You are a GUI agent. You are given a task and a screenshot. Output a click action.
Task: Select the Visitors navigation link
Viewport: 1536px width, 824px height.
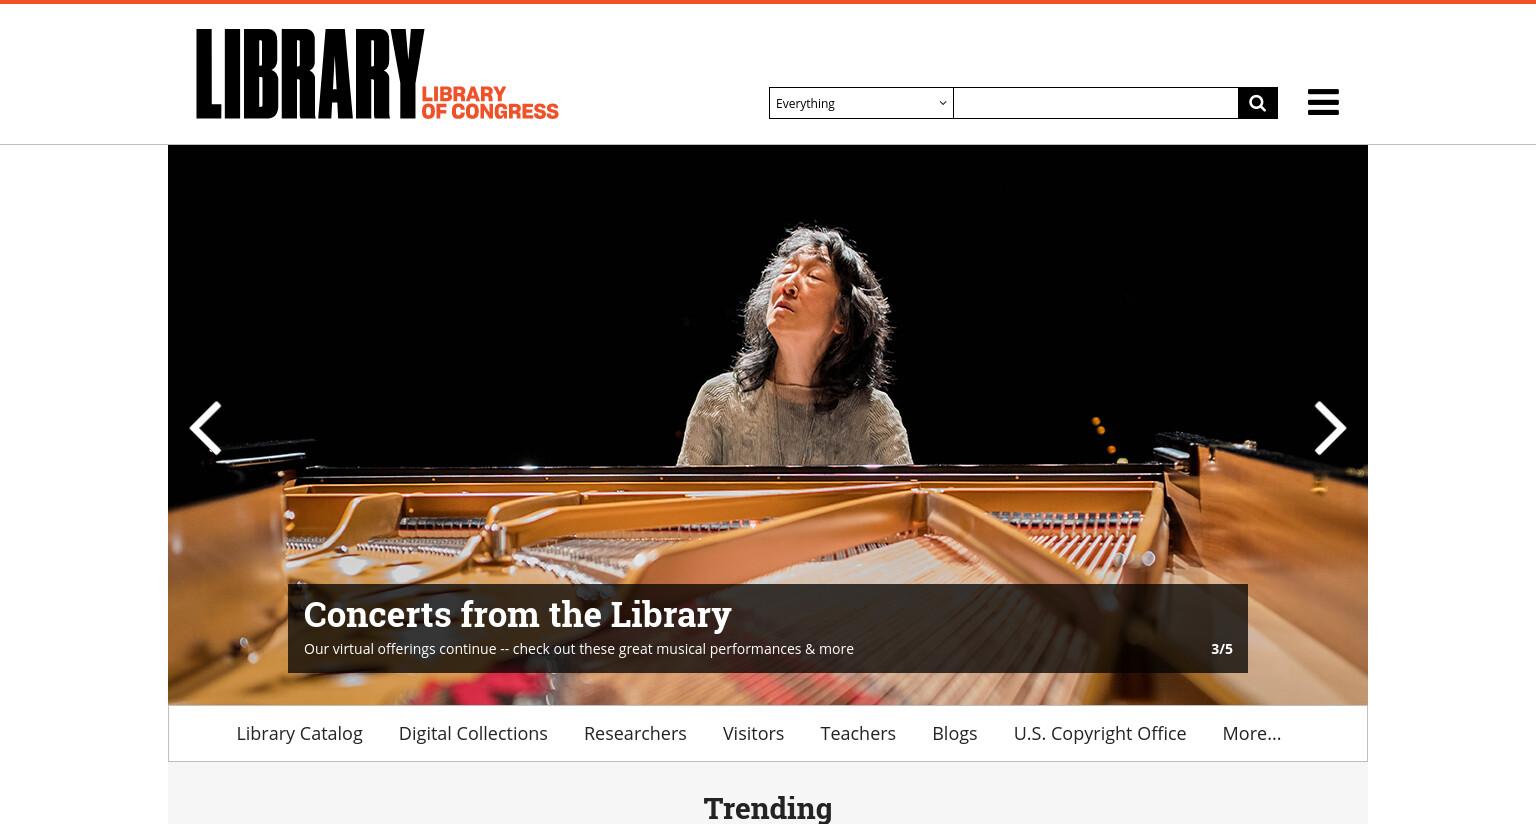[753, 733]
